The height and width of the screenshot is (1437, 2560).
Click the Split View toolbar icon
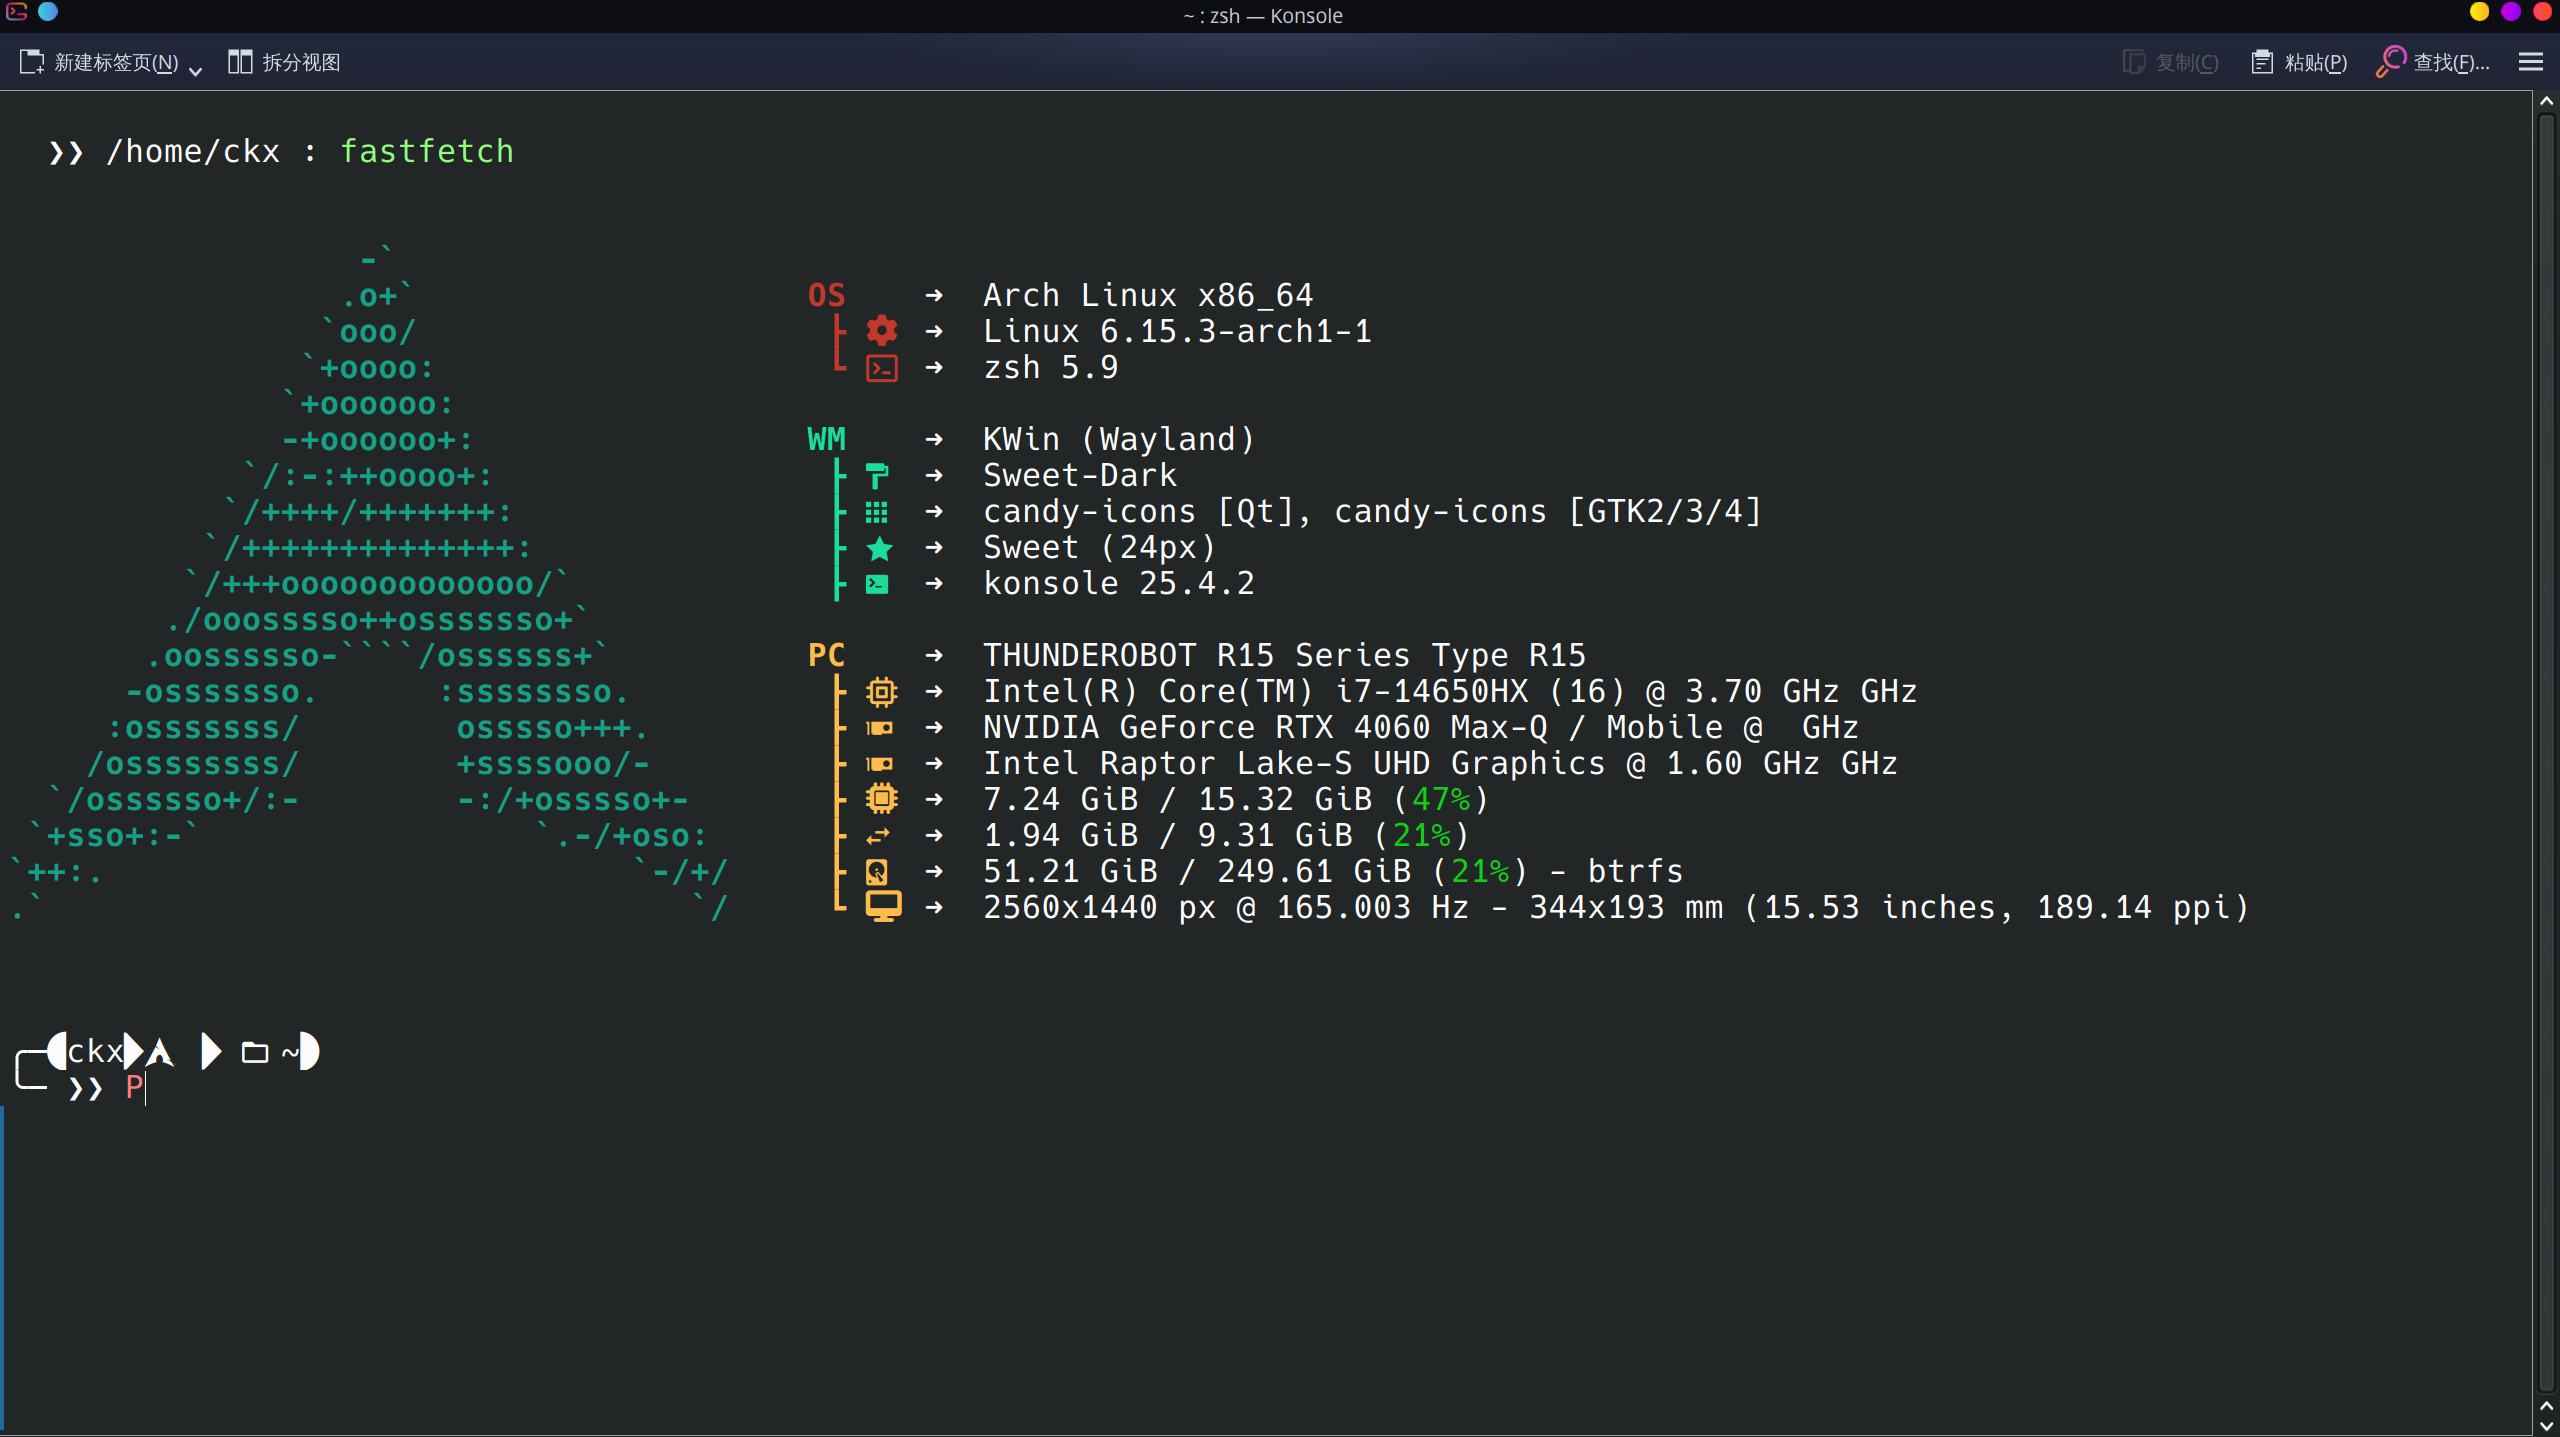click(x=240, y=62)
